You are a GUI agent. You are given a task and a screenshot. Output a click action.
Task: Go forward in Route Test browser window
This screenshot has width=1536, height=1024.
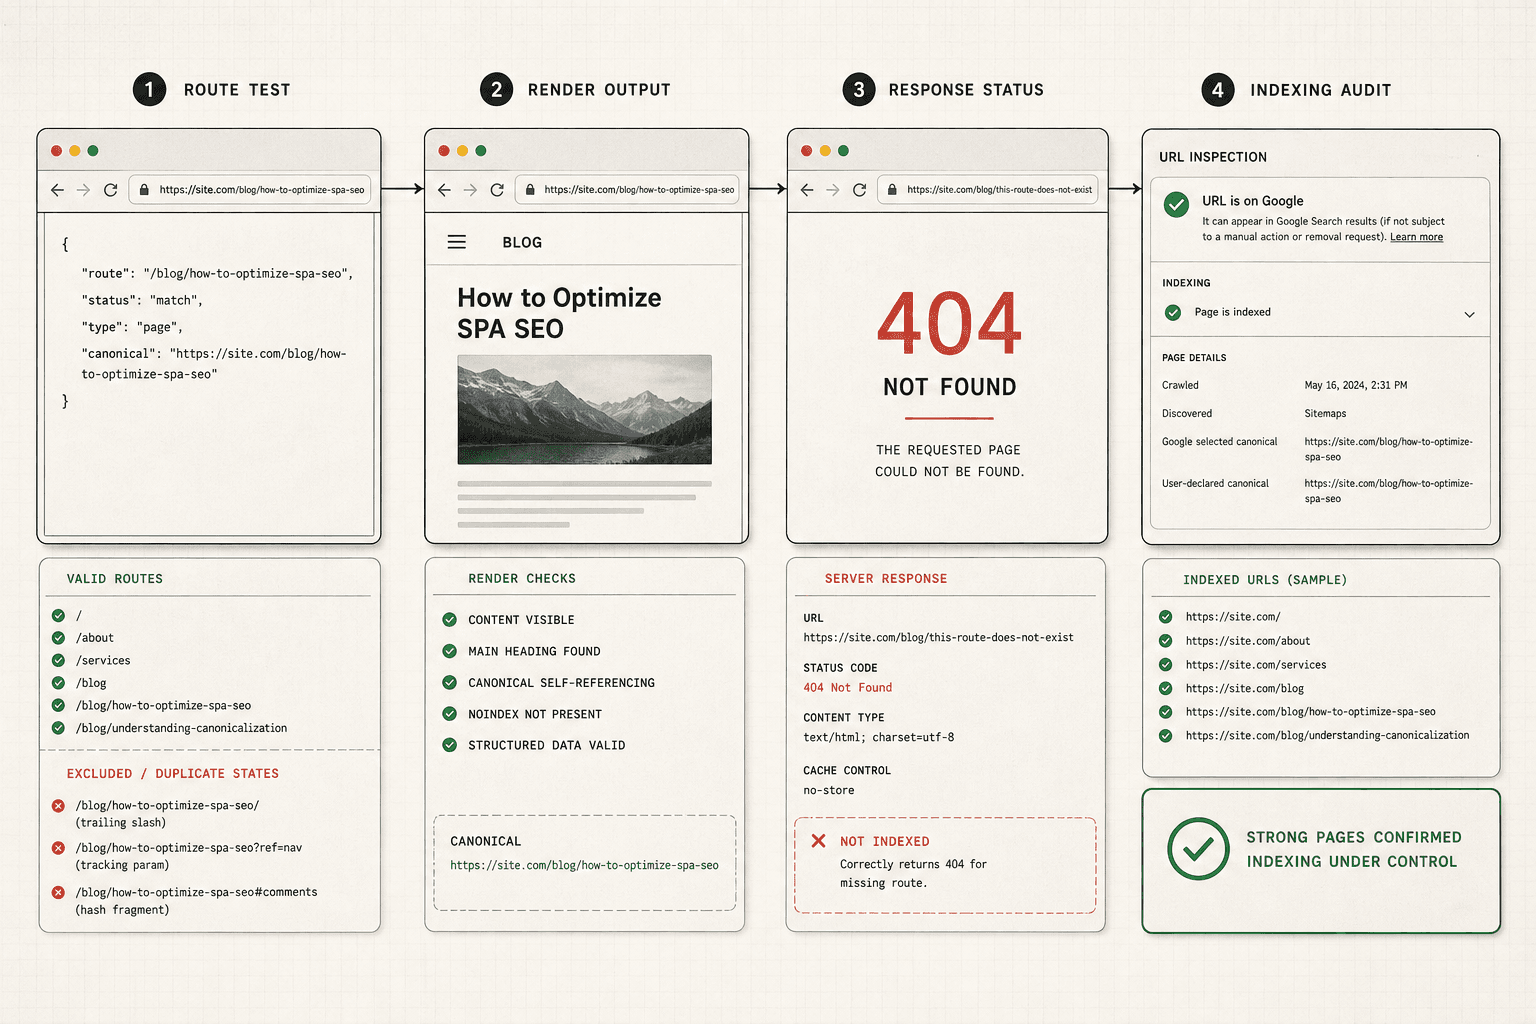[84, 190]
